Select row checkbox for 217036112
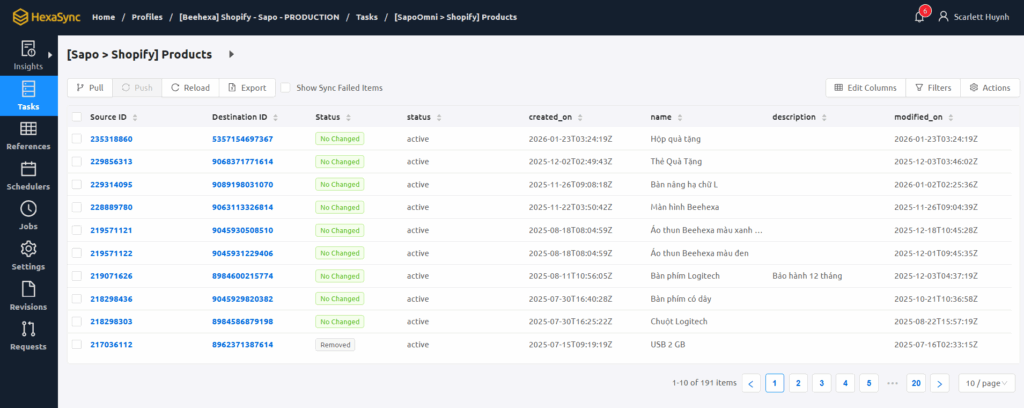 (x=77, y=345)
